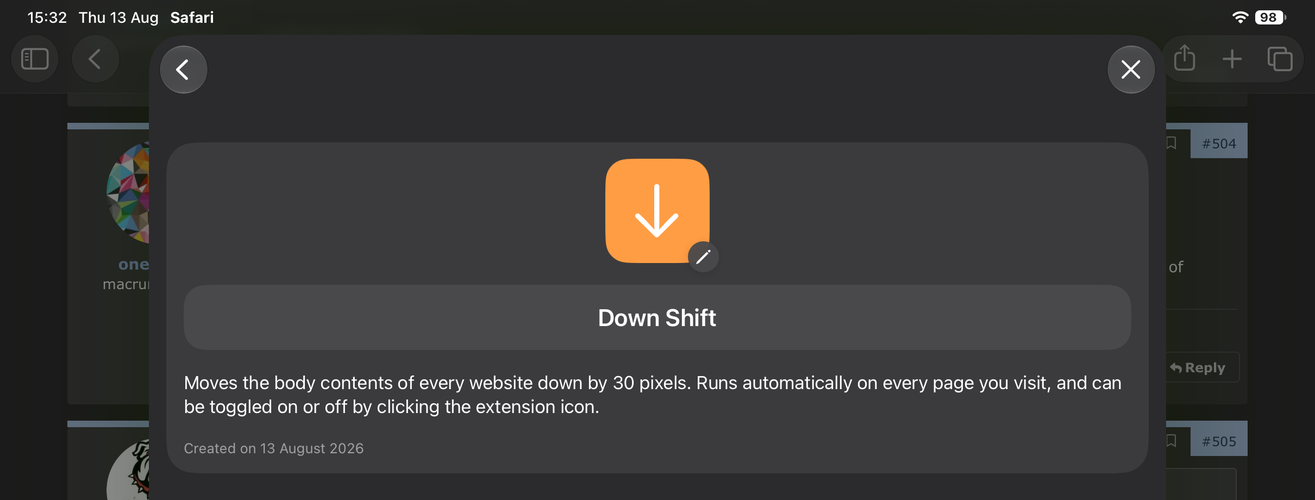Screen dimensions: 1315x500
Task: Go back with Safari's toolbar back arrow
Action: [95, 59]
